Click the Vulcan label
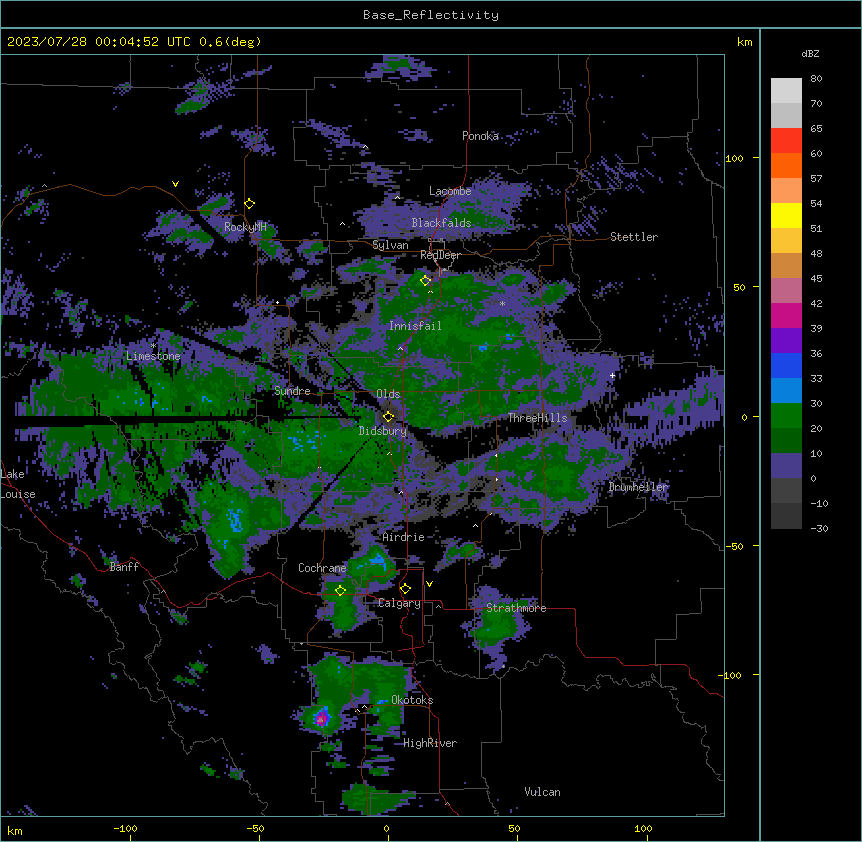 click(542, 792)
